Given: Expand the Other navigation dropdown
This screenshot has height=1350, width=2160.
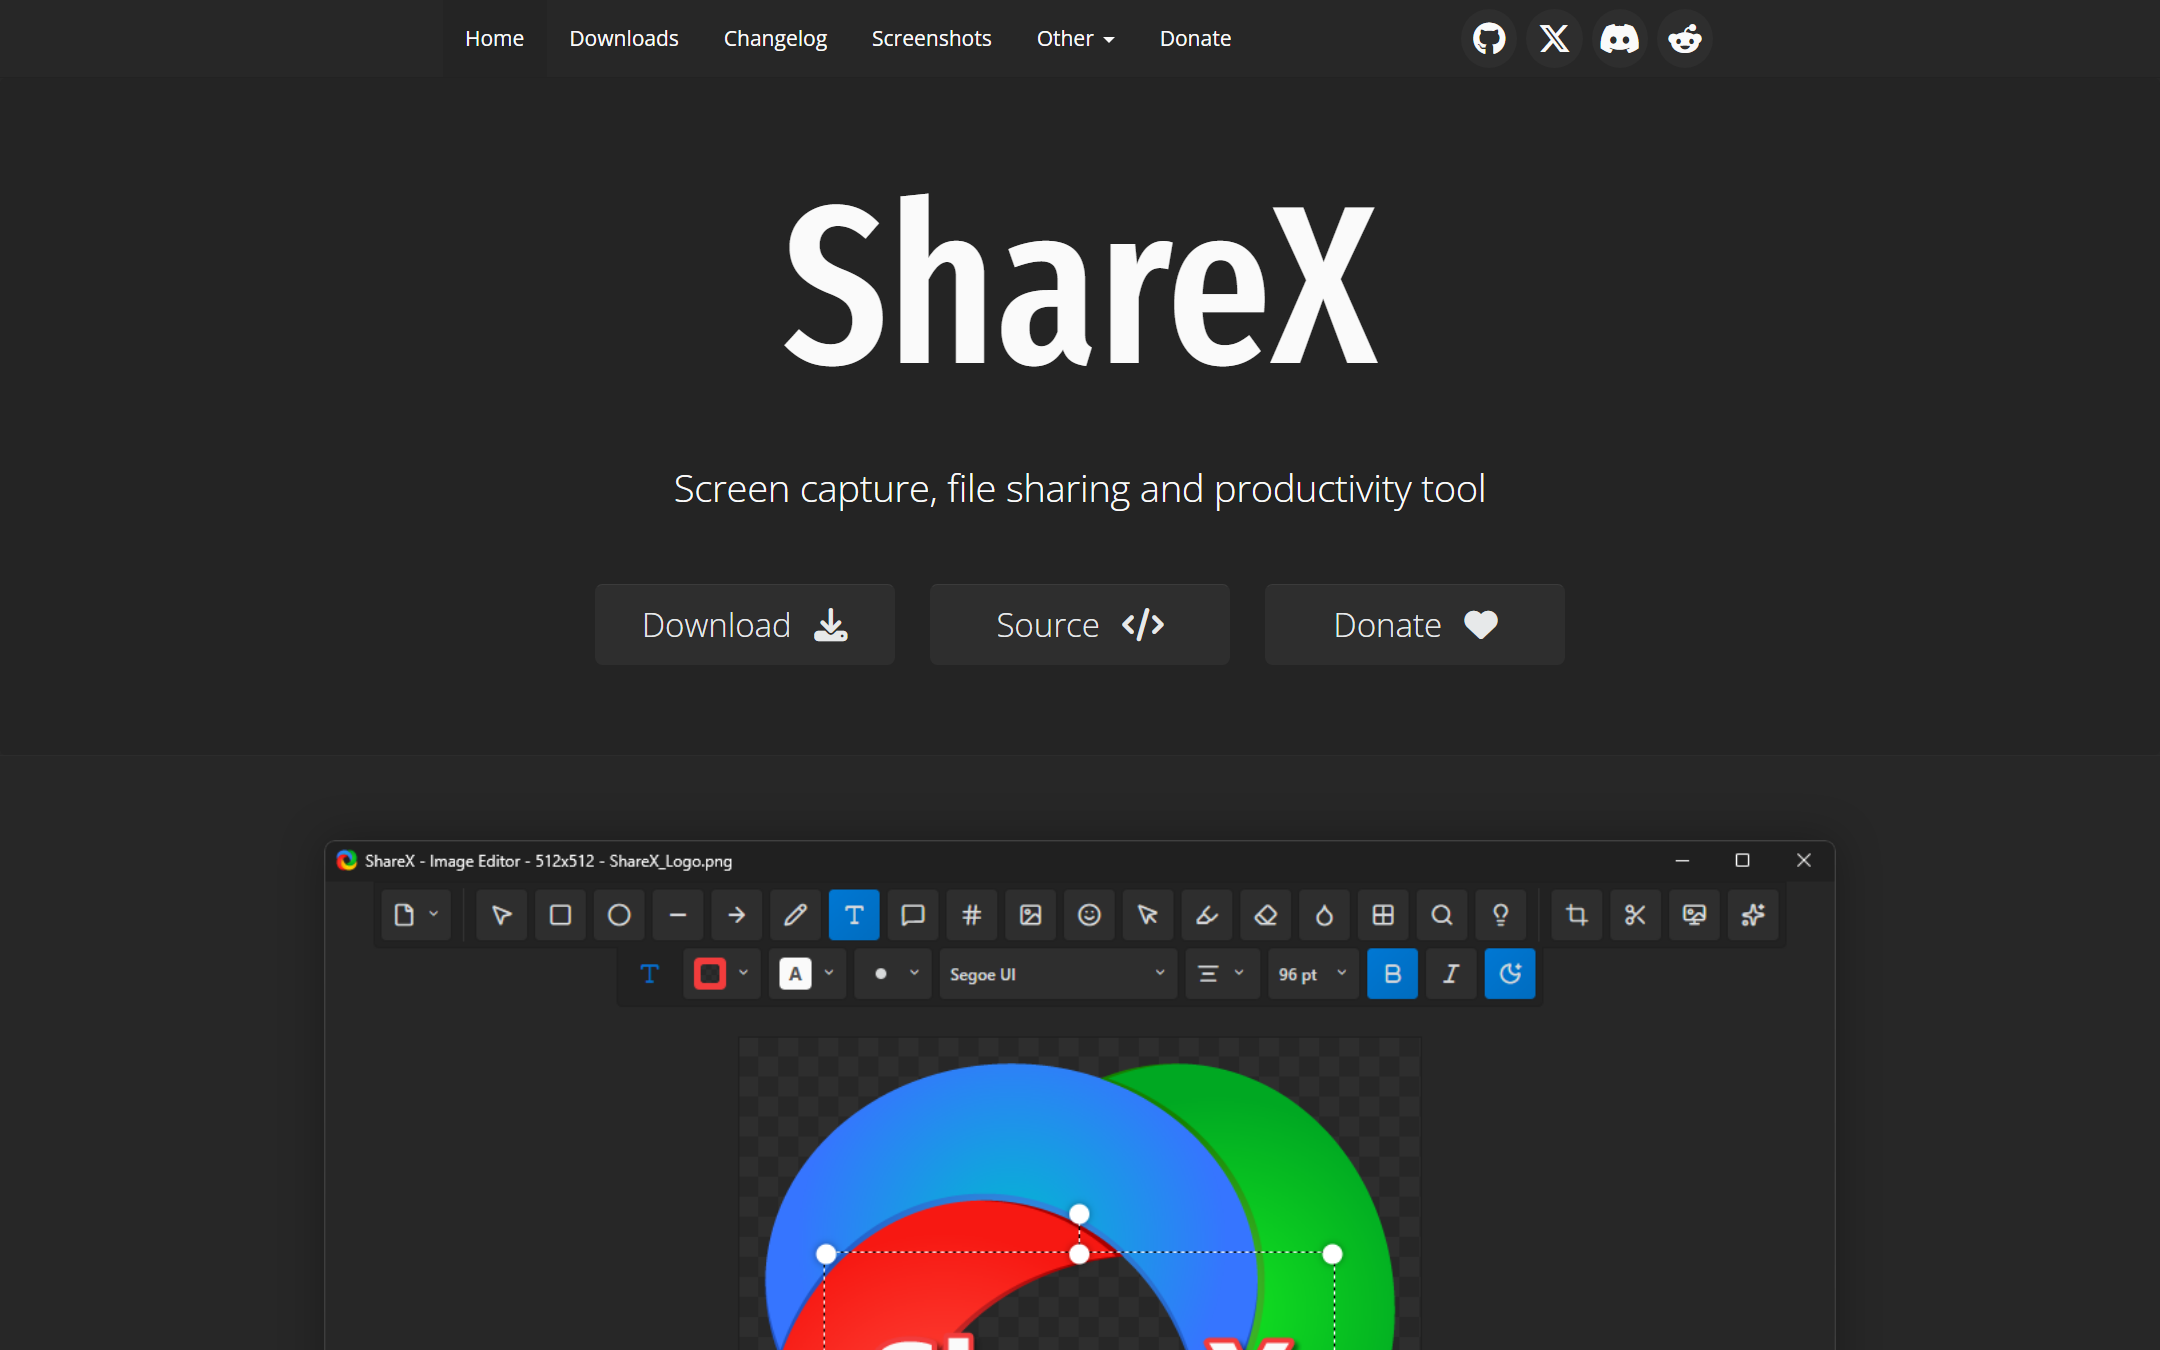Looking at the screenshot, I should point(1075,39).
